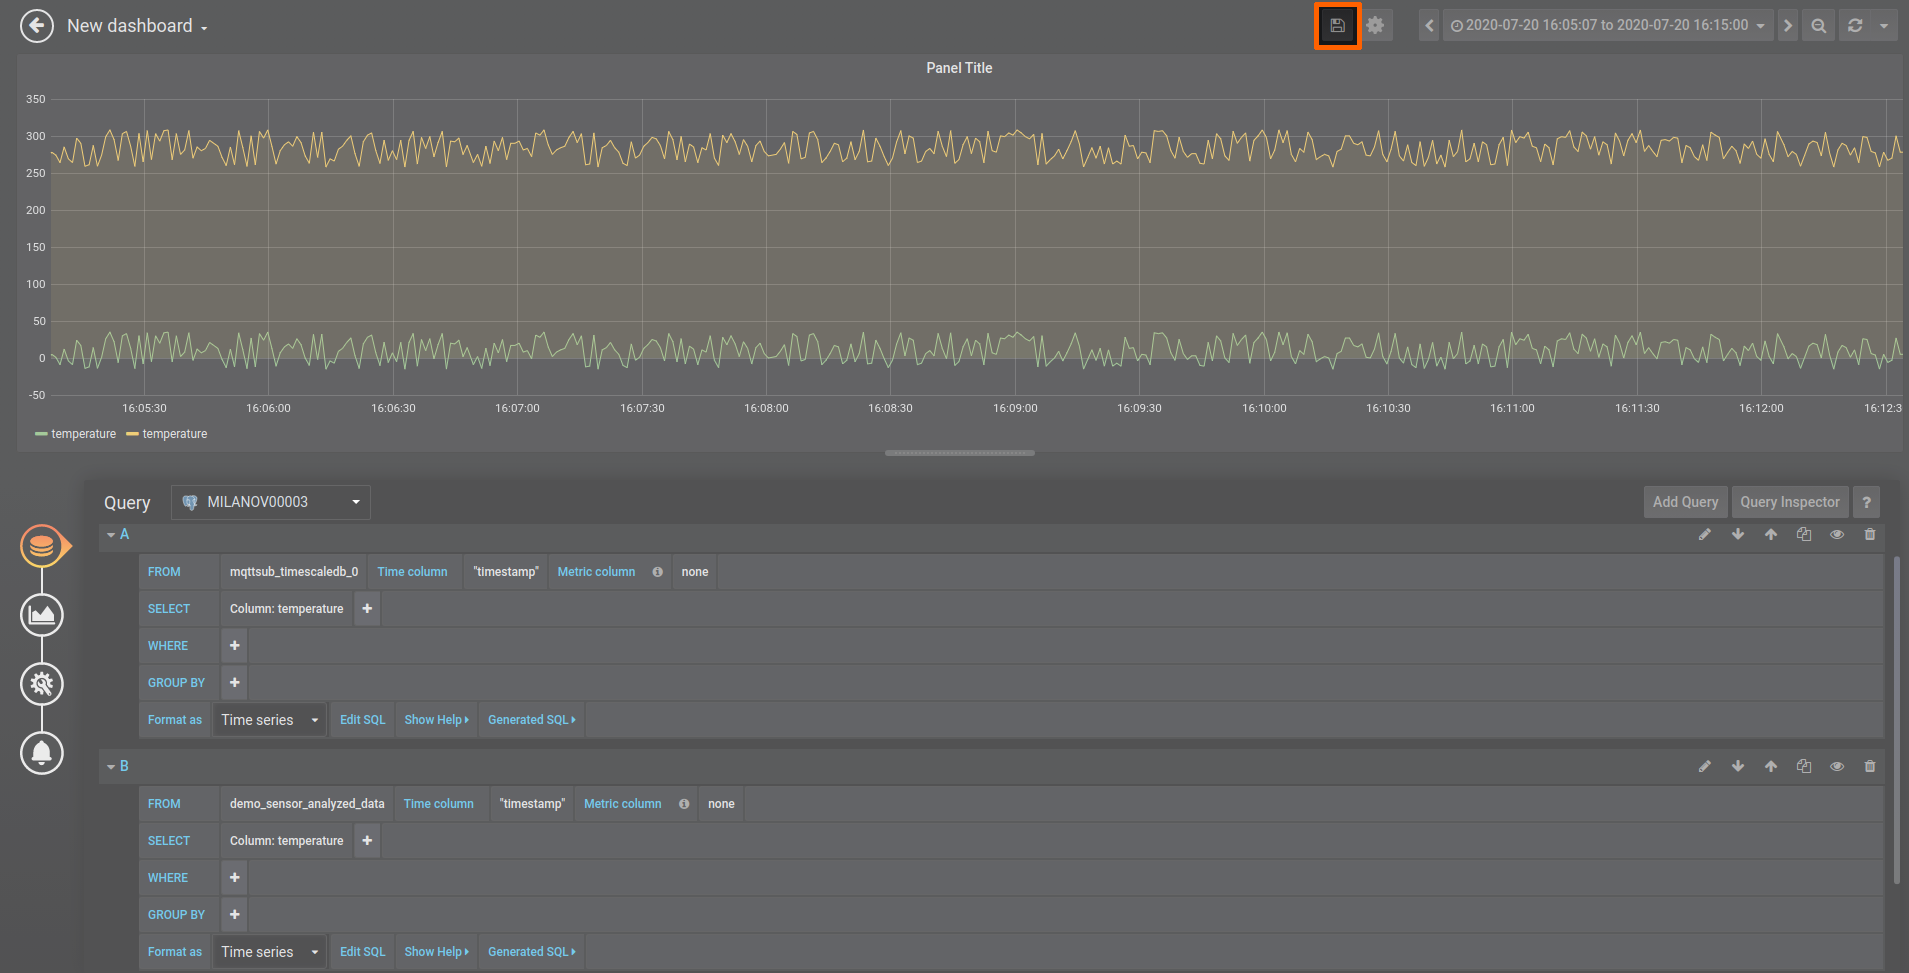Click the zoom out time range icon
Image resolution: width=1909 pixels, height=973 pixels.
pos(1818,26)
